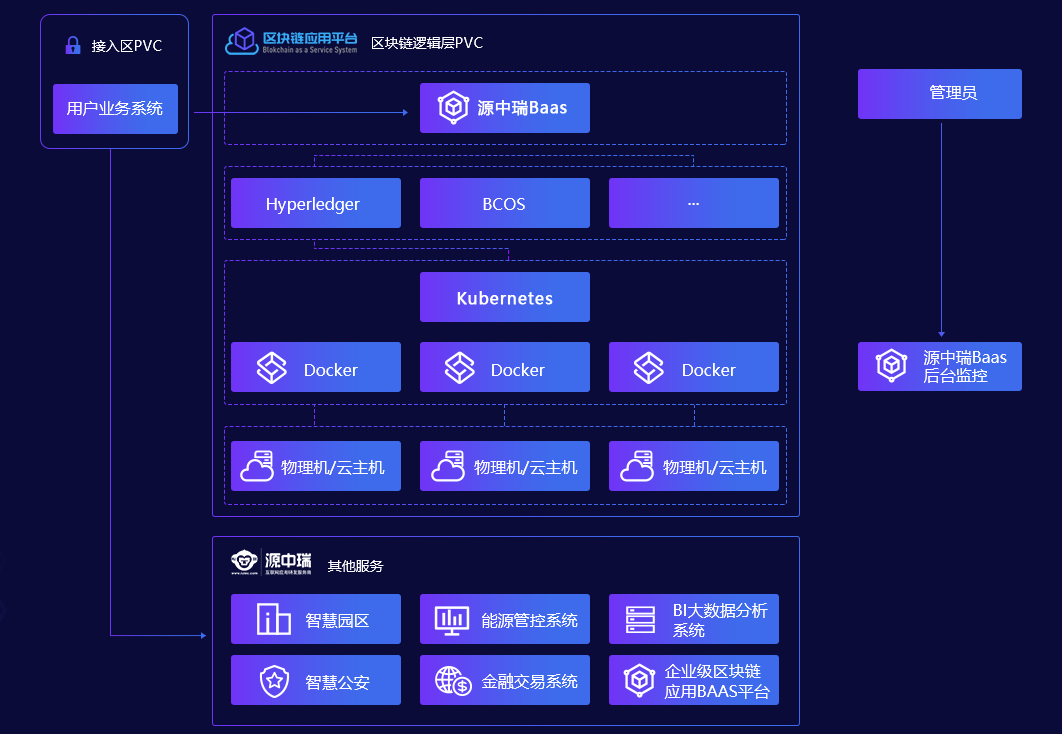Image resolution: width=1062 pixels, height=734 pixels.
Task: Click the 用户业务系统 button
Action: click(115, 109)
